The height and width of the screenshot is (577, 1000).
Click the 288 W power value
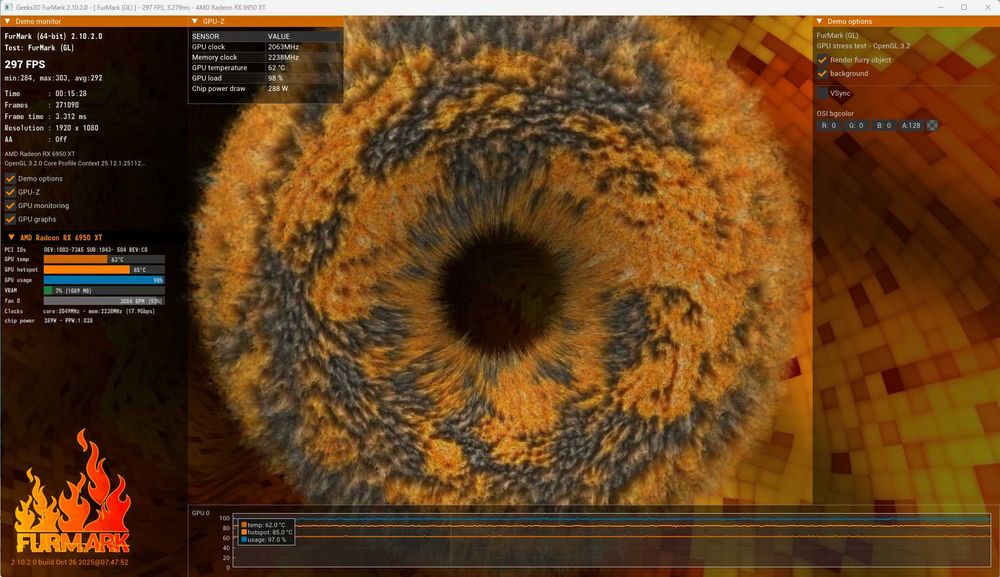pyautogui.click(x=278, y=89)
